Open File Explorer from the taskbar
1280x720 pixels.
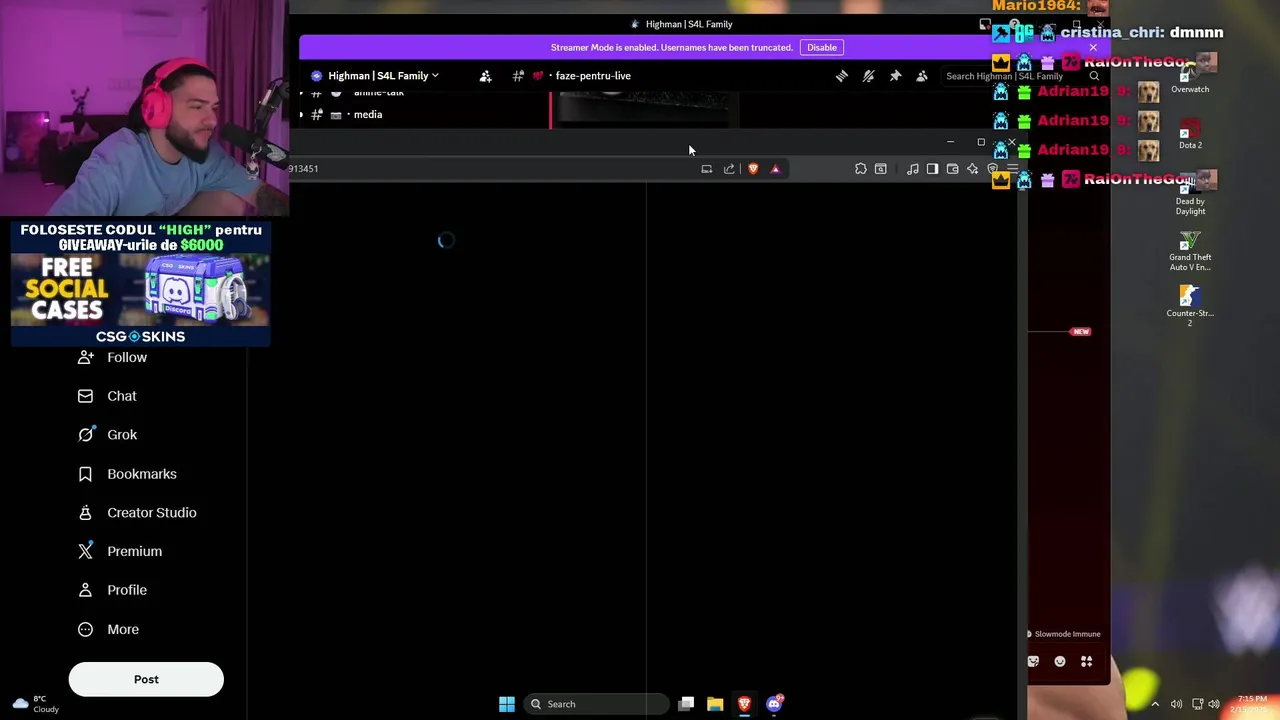point(715,704)
